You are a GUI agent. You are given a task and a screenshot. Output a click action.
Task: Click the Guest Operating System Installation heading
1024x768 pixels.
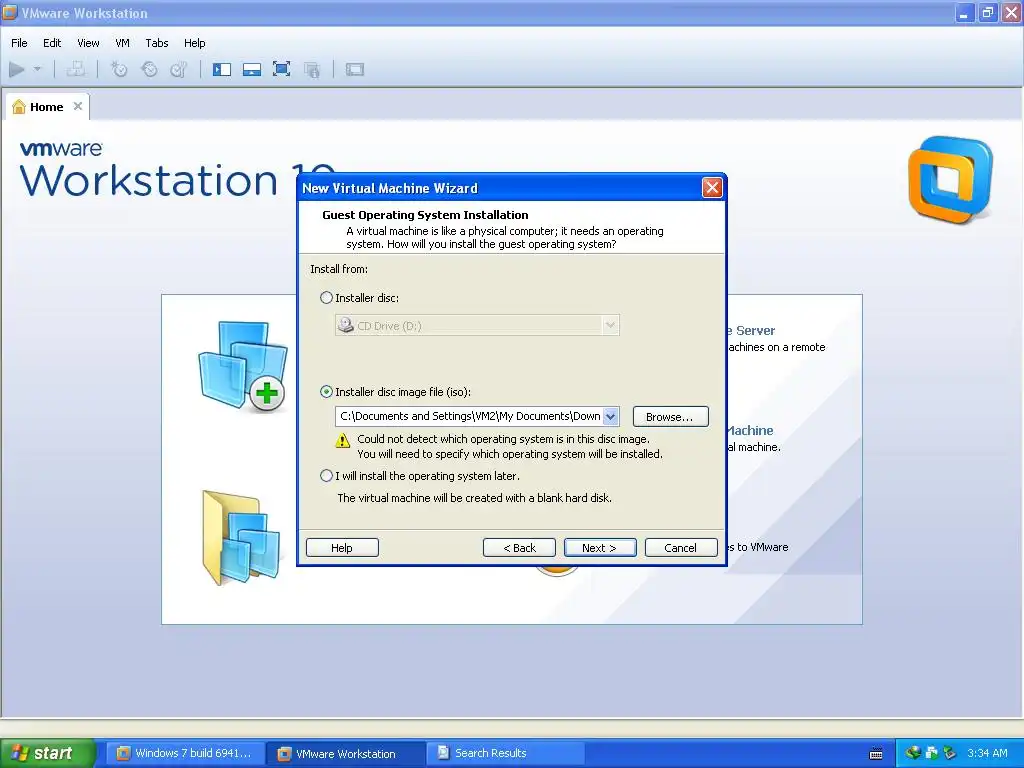click(425, 215)
